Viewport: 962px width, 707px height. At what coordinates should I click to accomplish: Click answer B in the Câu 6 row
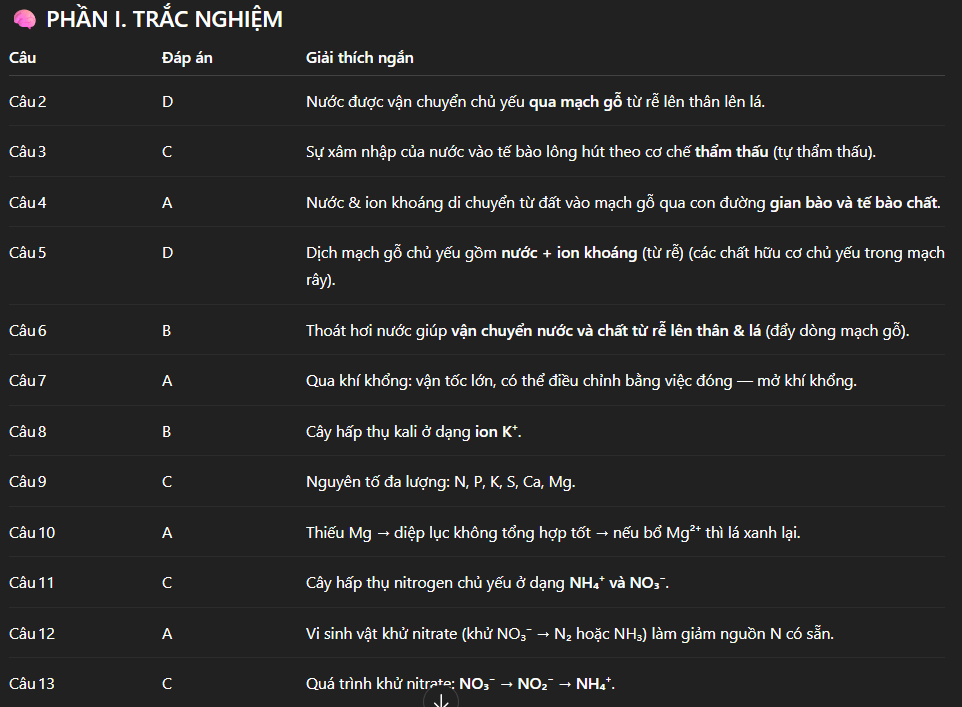167,331
